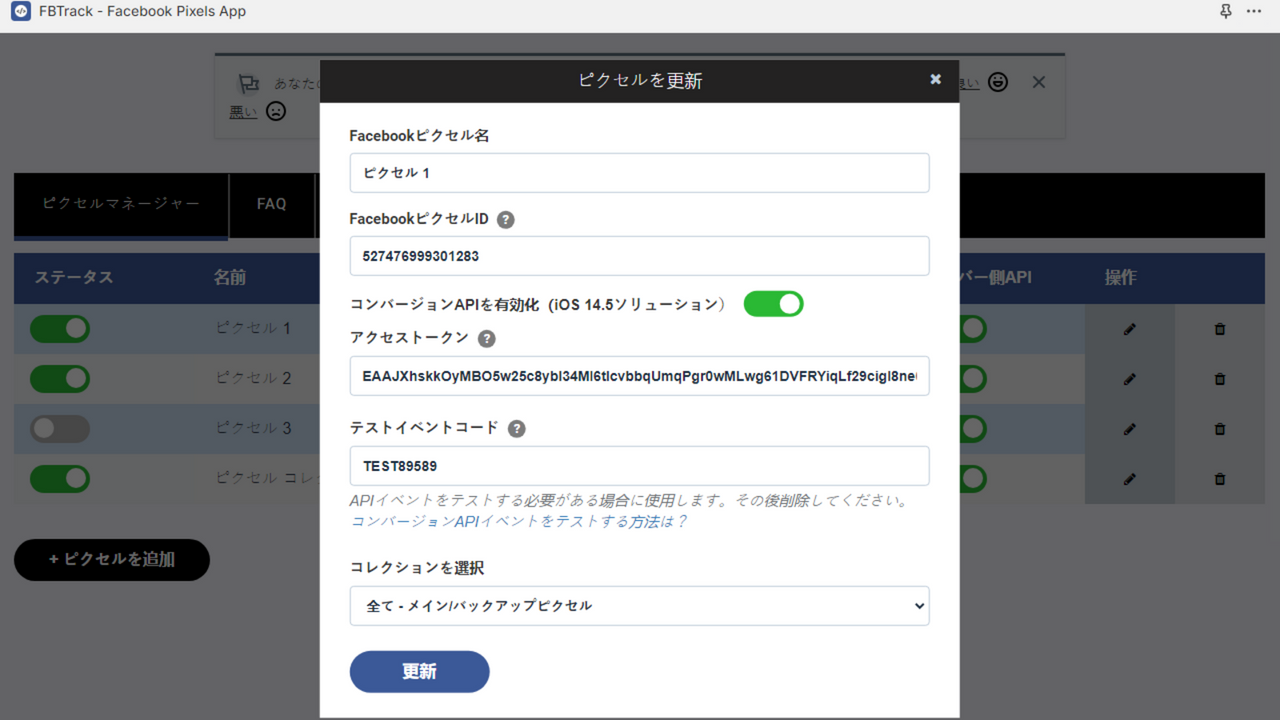Toggle server-side API for ピクセル 2

(x=973, y=379)
